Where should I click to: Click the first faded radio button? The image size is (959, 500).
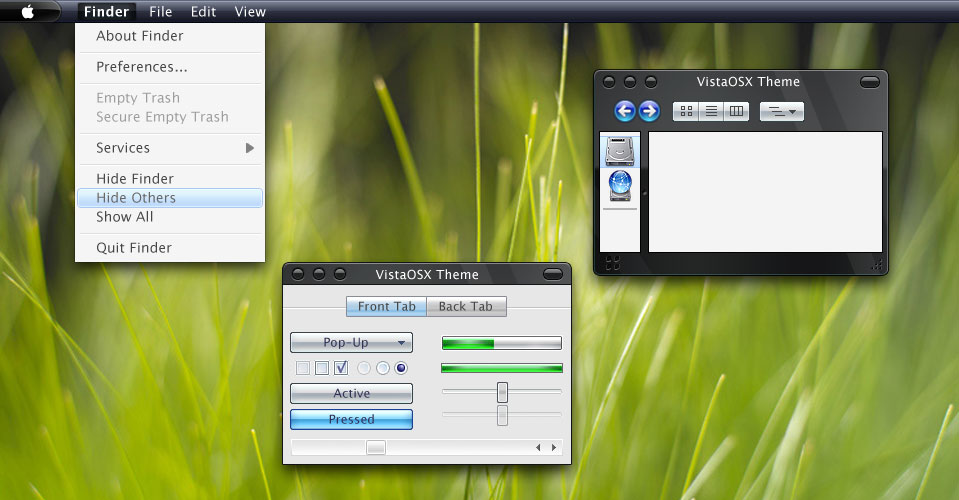tap(364, 368)
